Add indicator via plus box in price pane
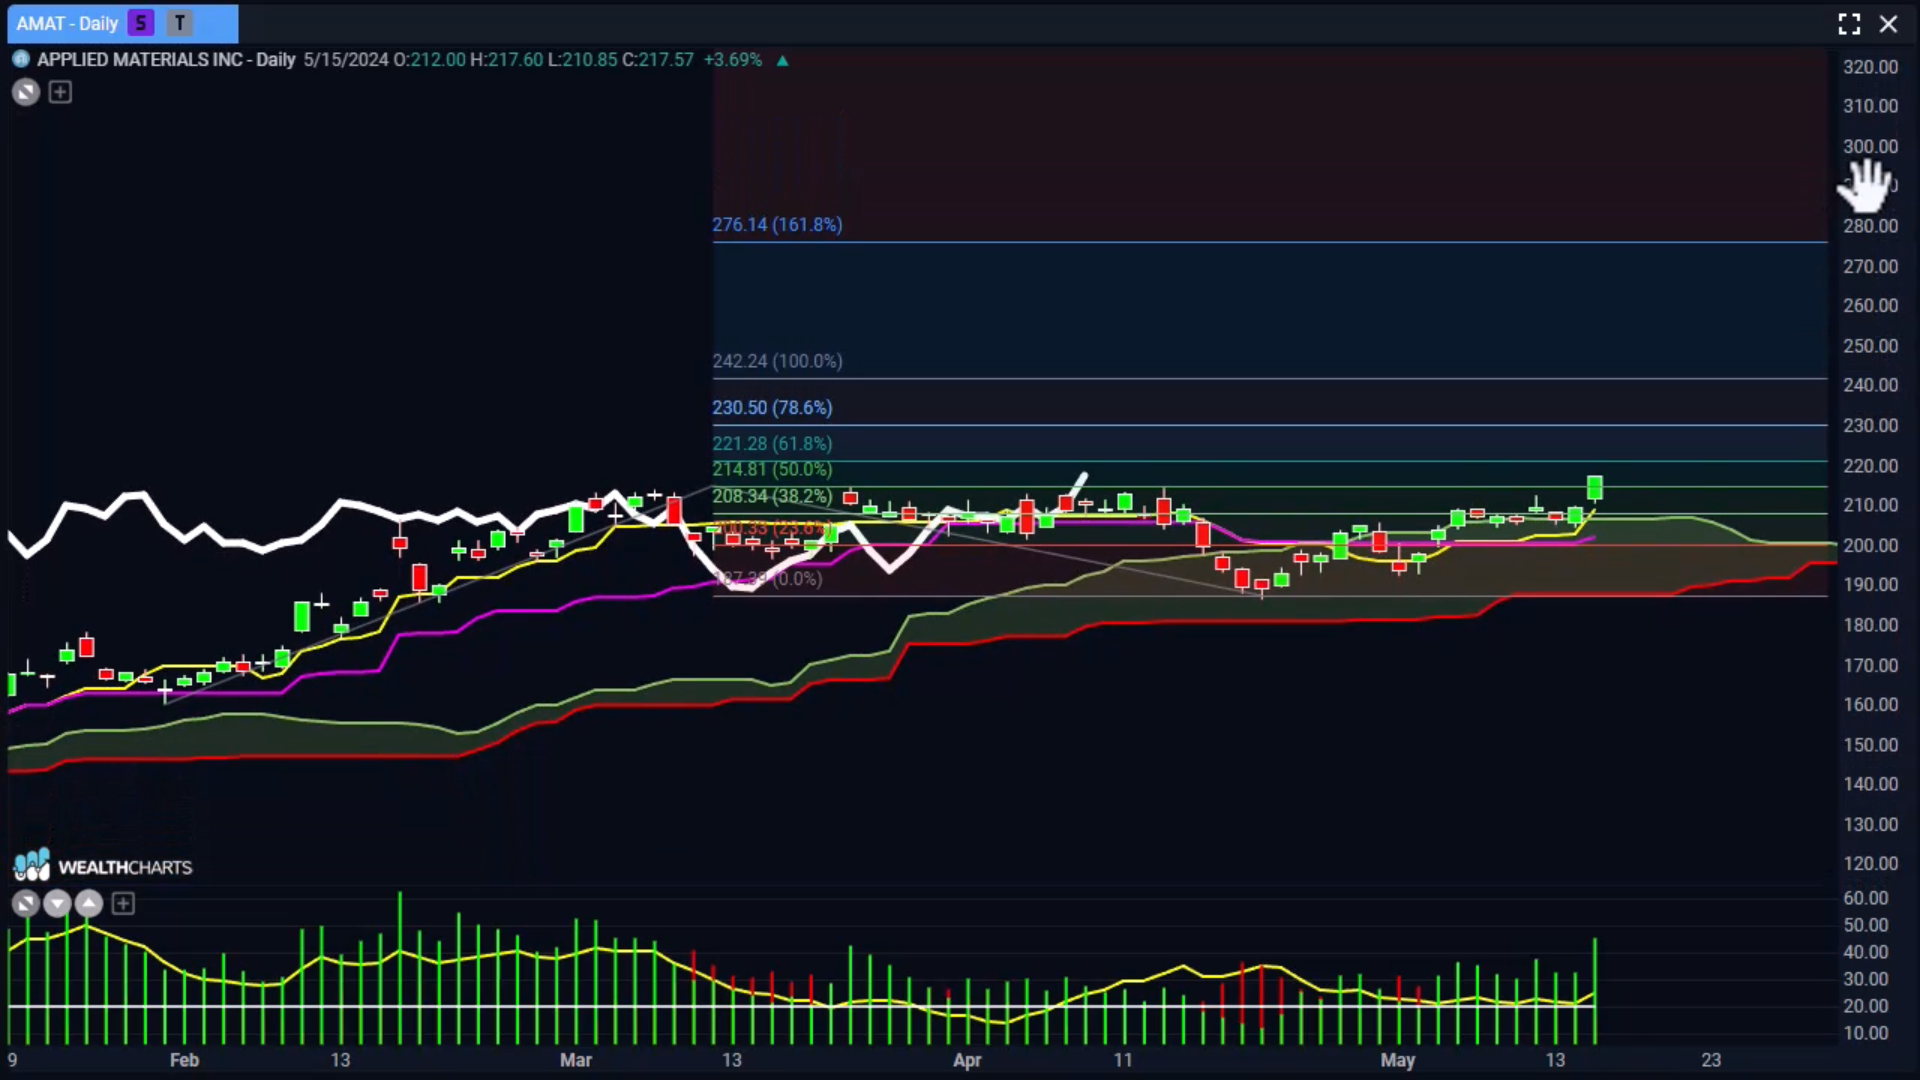Image resolution: width=1920 pixels, height=1080 pixels. point(60,93)
